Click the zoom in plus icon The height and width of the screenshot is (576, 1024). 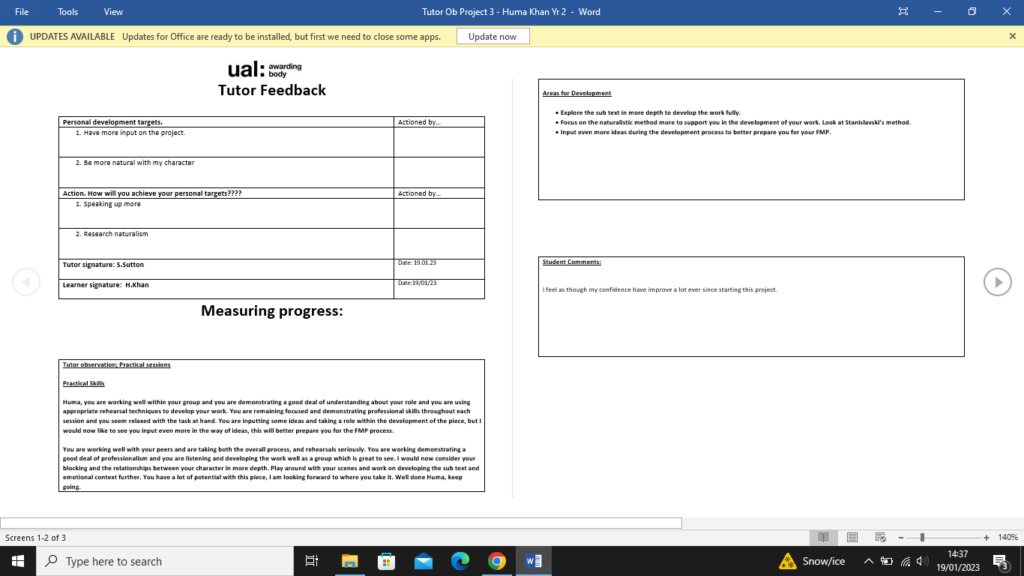click(987, 538)
